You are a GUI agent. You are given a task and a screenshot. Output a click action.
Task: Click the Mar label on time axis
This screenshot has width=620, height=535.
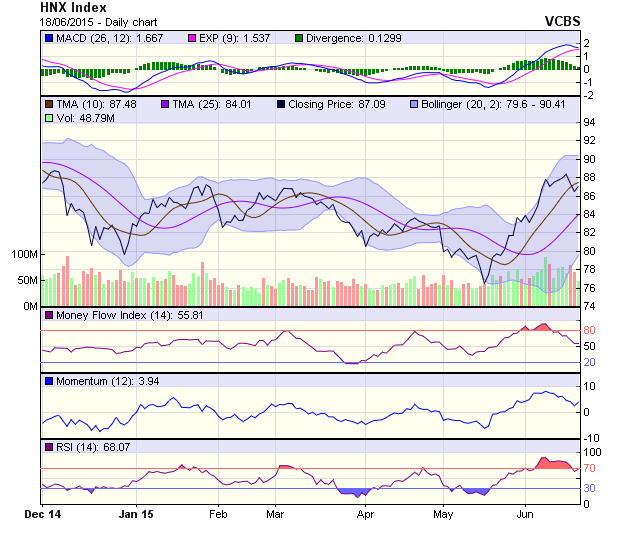click(x=276, y=516)
